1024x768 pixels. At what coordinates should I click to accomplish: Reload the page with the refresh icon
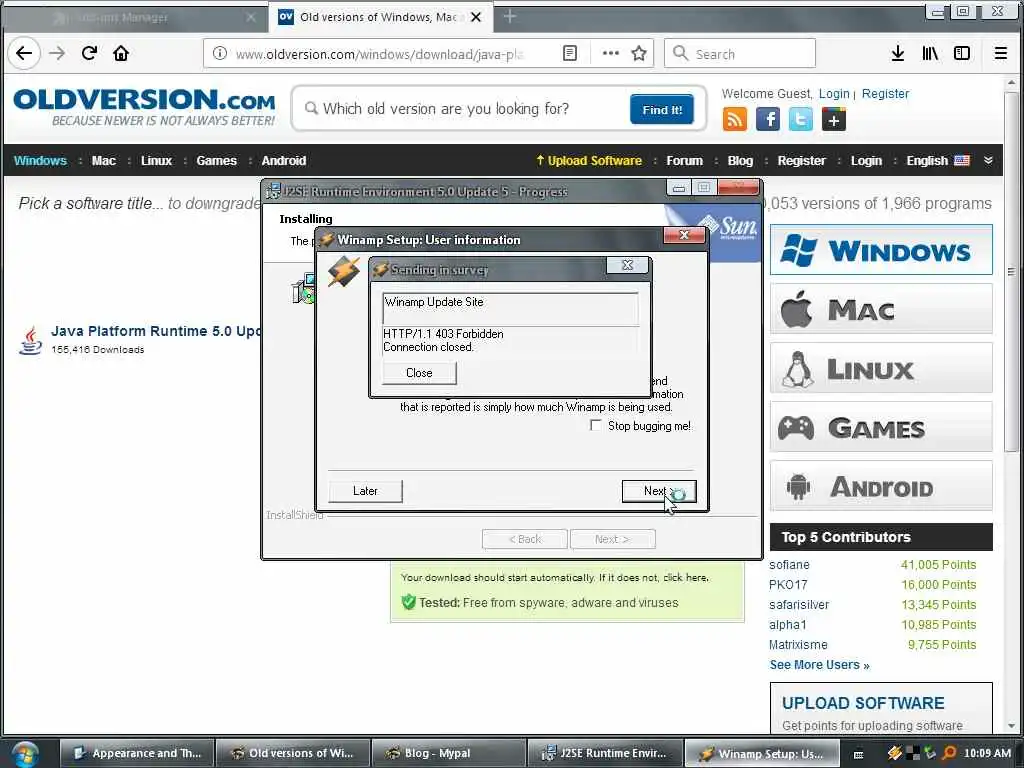pyautogui.click(x=89, y=54)
